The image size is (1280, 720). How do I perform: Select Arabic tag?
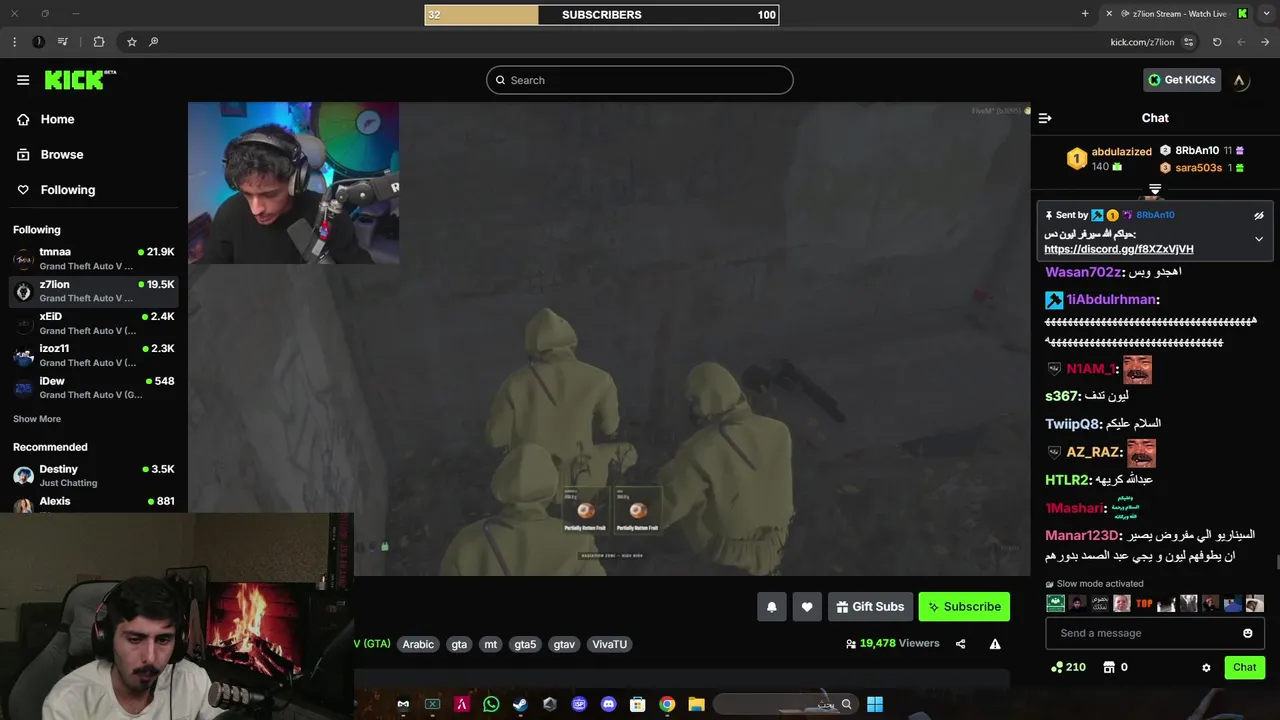(418, 644)
